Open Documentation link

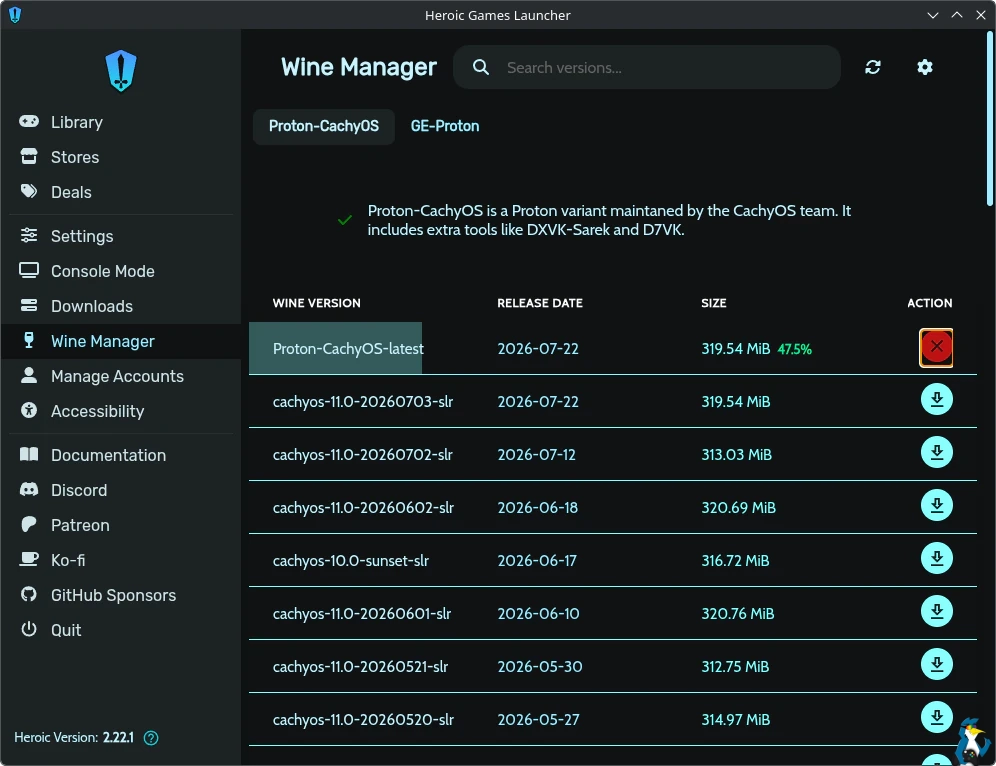(x=121, y=455)
